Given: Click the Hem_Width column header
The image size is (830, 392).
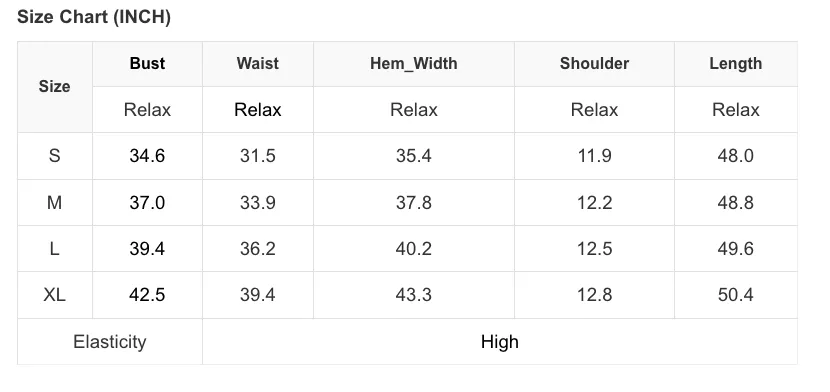Looking at the screenshot, I should 413,63.
